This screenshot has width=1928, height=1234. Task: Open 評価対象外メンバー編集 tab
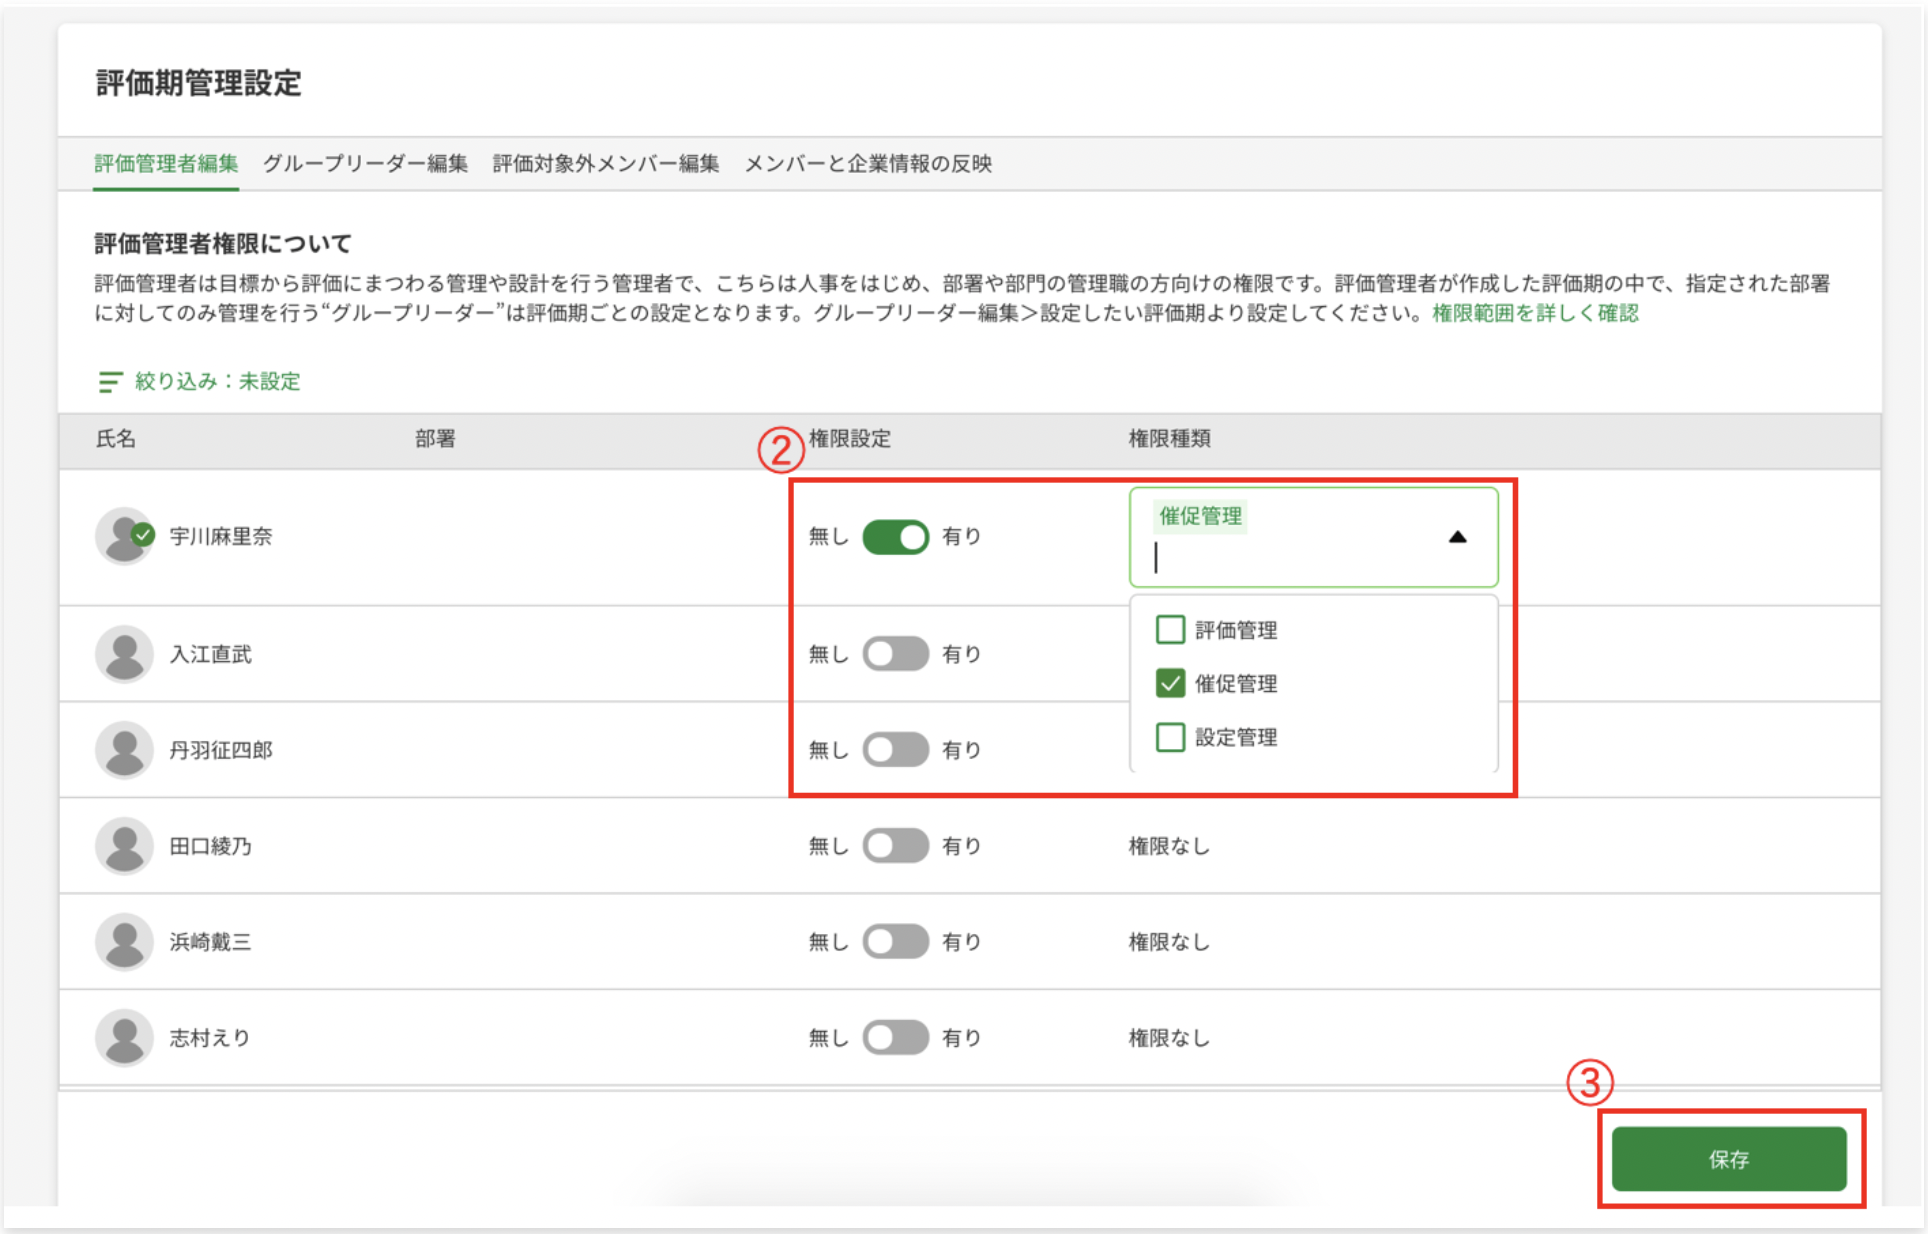click(x=605, y=164)
